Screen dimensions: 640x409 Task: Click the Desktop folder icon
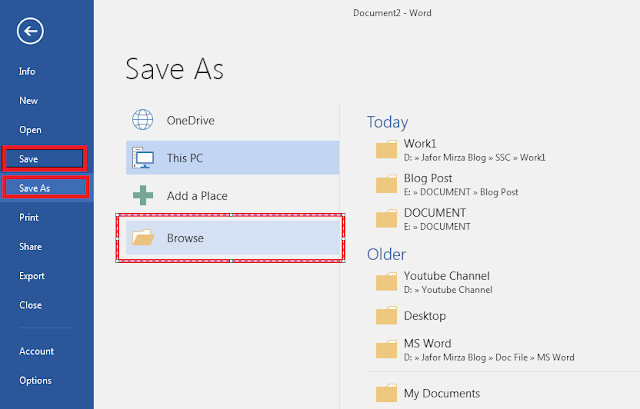point(386,316)
